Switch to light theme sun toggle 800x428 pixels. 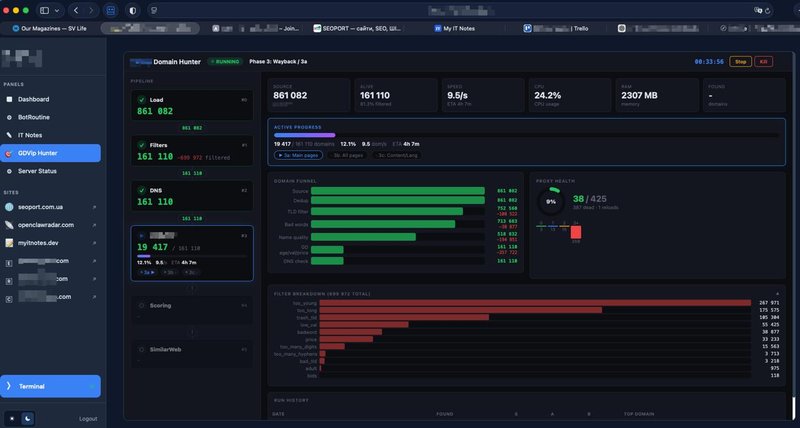pos(12,419)
